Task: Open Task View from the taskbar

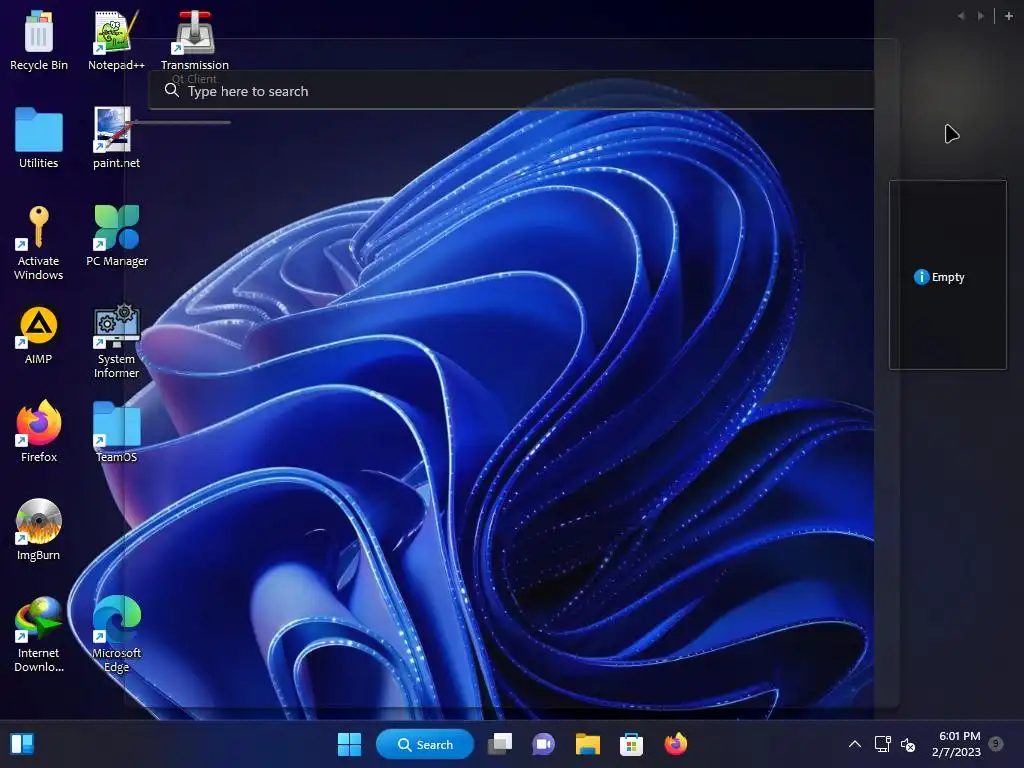Action: pyautogui.click(x=500, y=744)
